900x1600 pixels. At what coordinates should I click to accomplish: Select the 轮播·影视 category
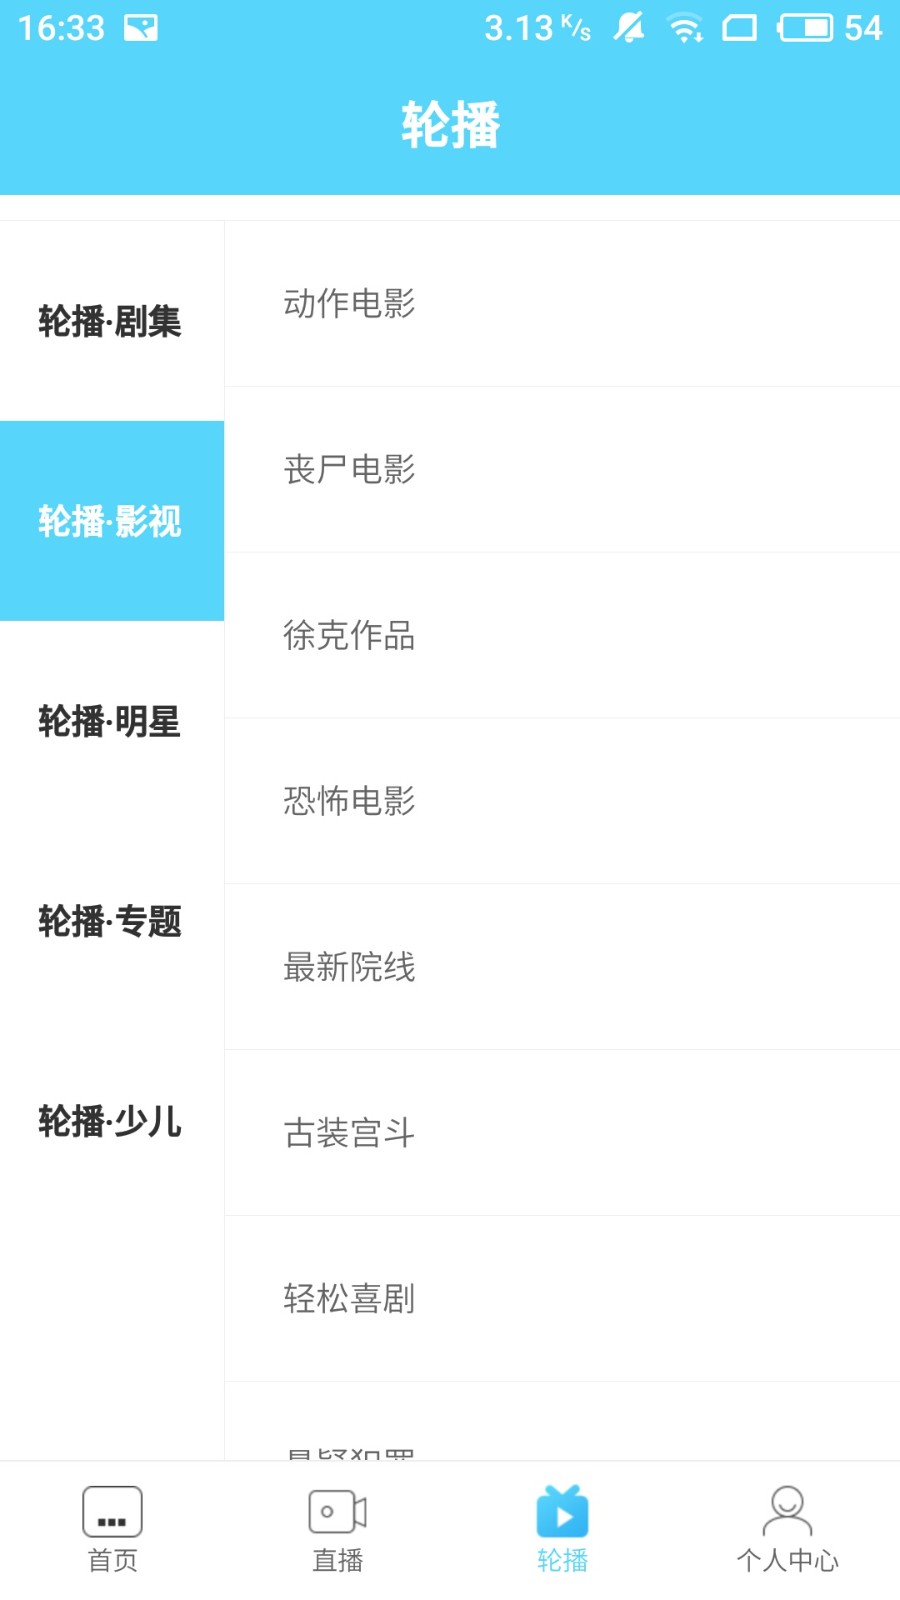point(112,521)
